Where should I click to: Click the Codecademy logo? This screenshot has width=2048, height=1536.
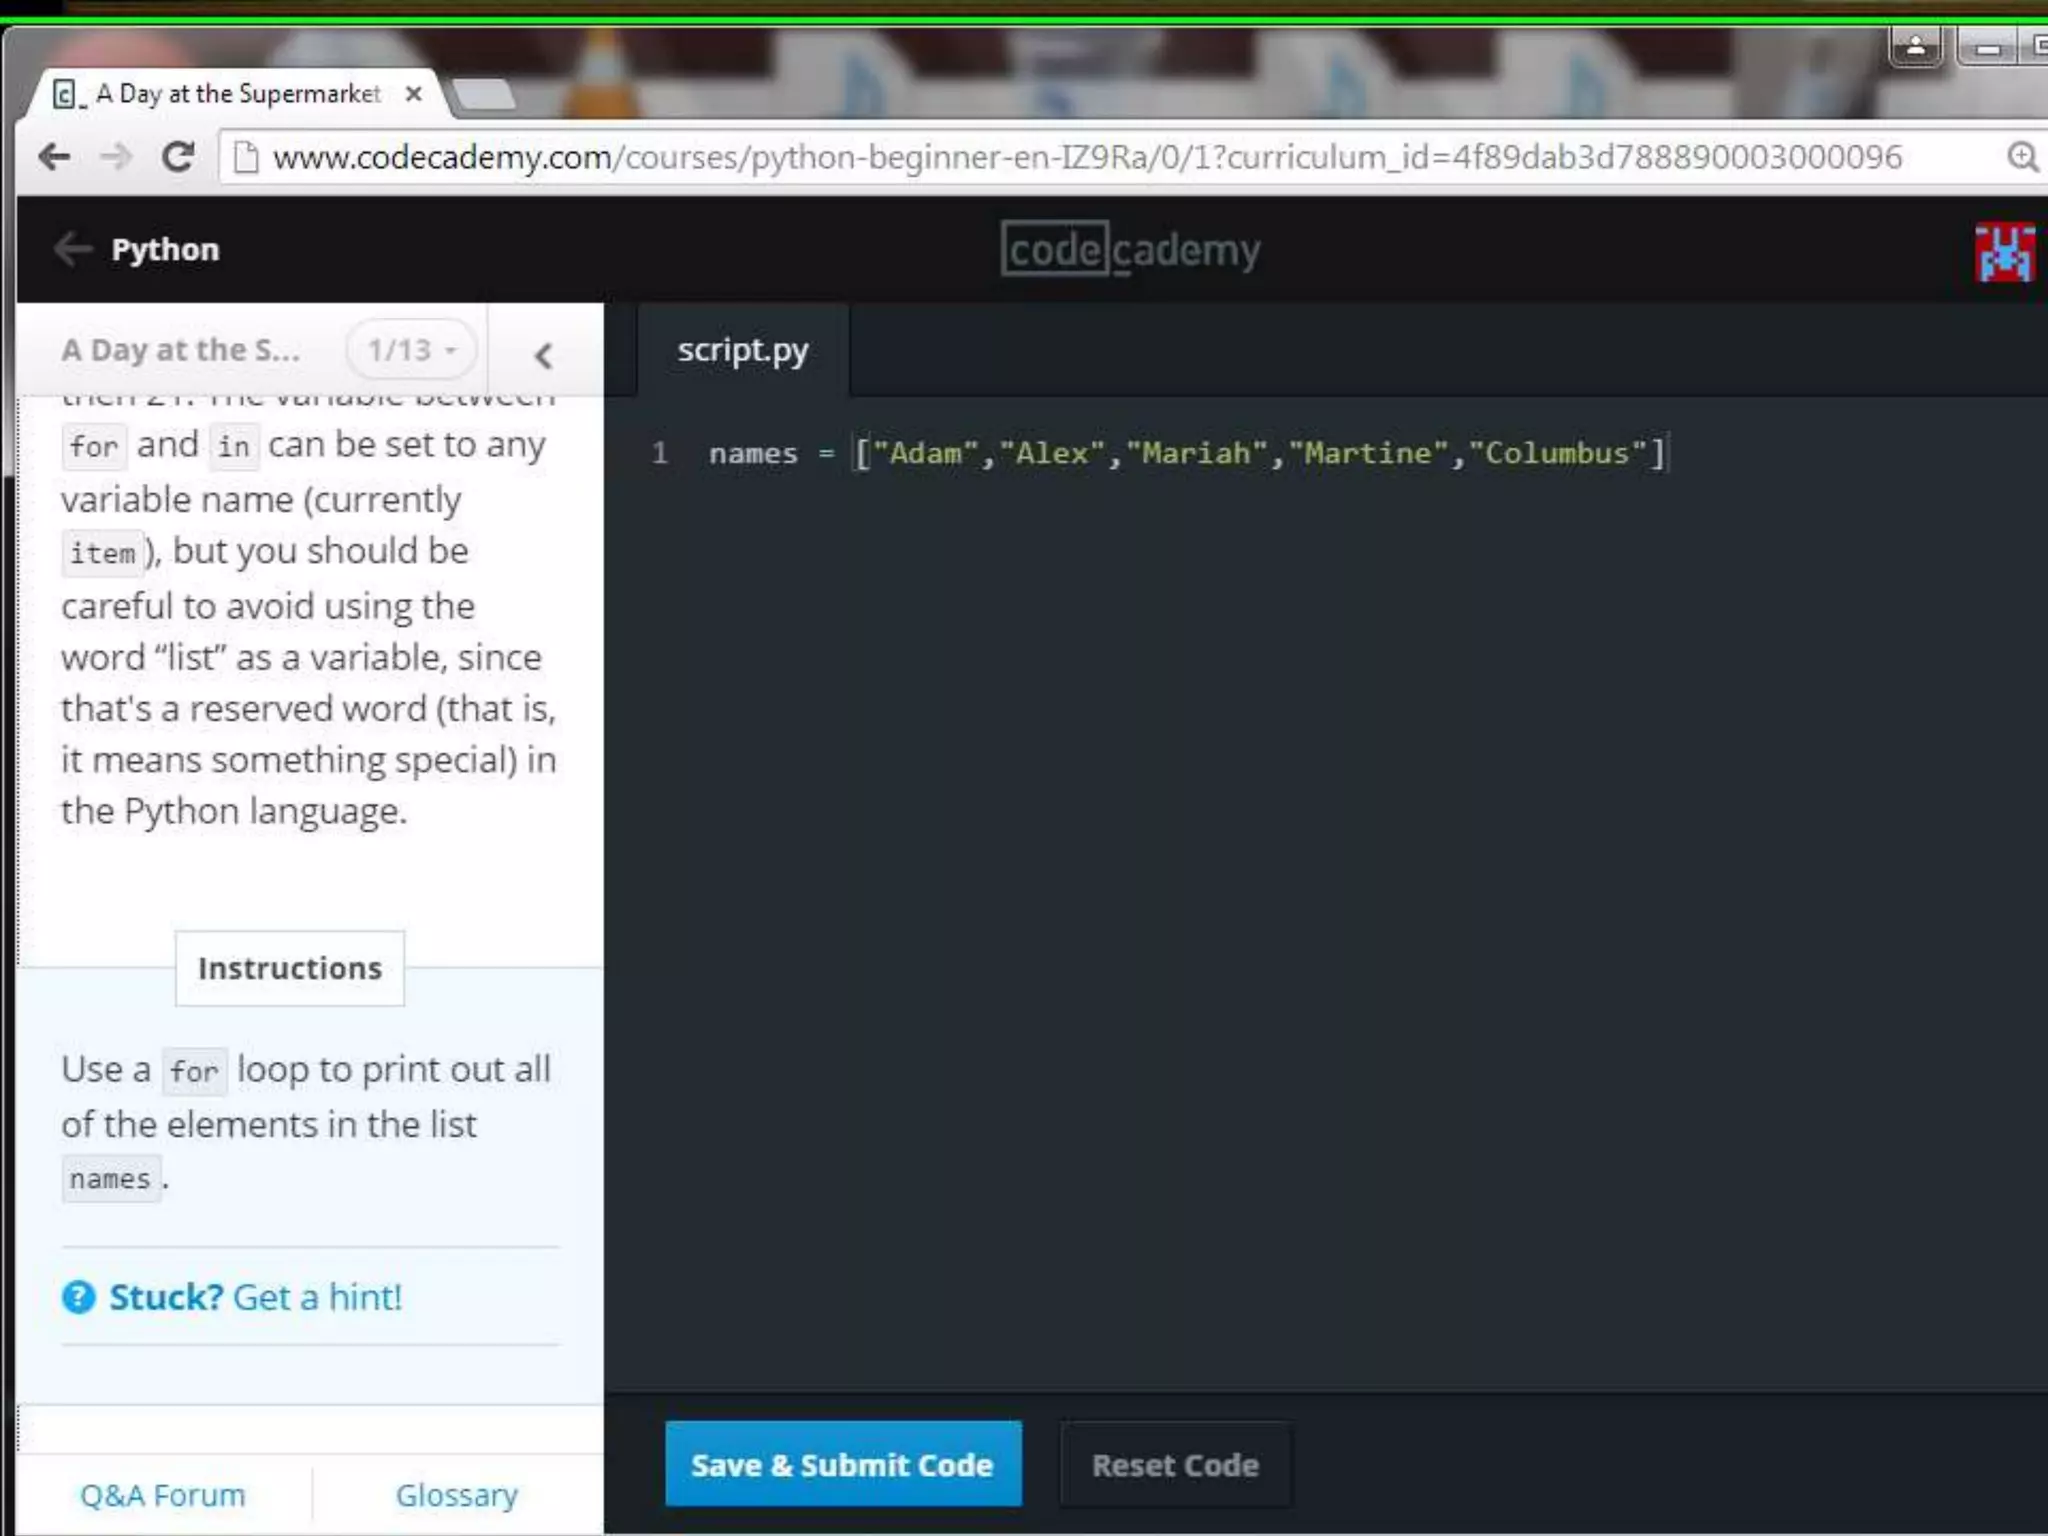(x=1130, y=249)
